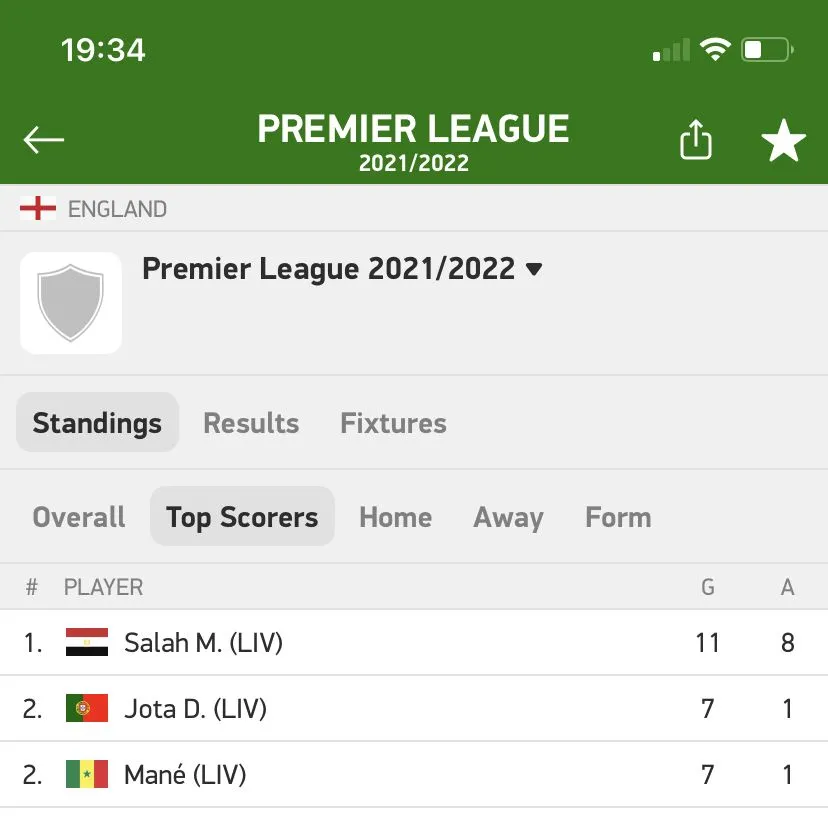Toggle the favorite star icon
Screen dimensions: 828x820
click(783, 142)
